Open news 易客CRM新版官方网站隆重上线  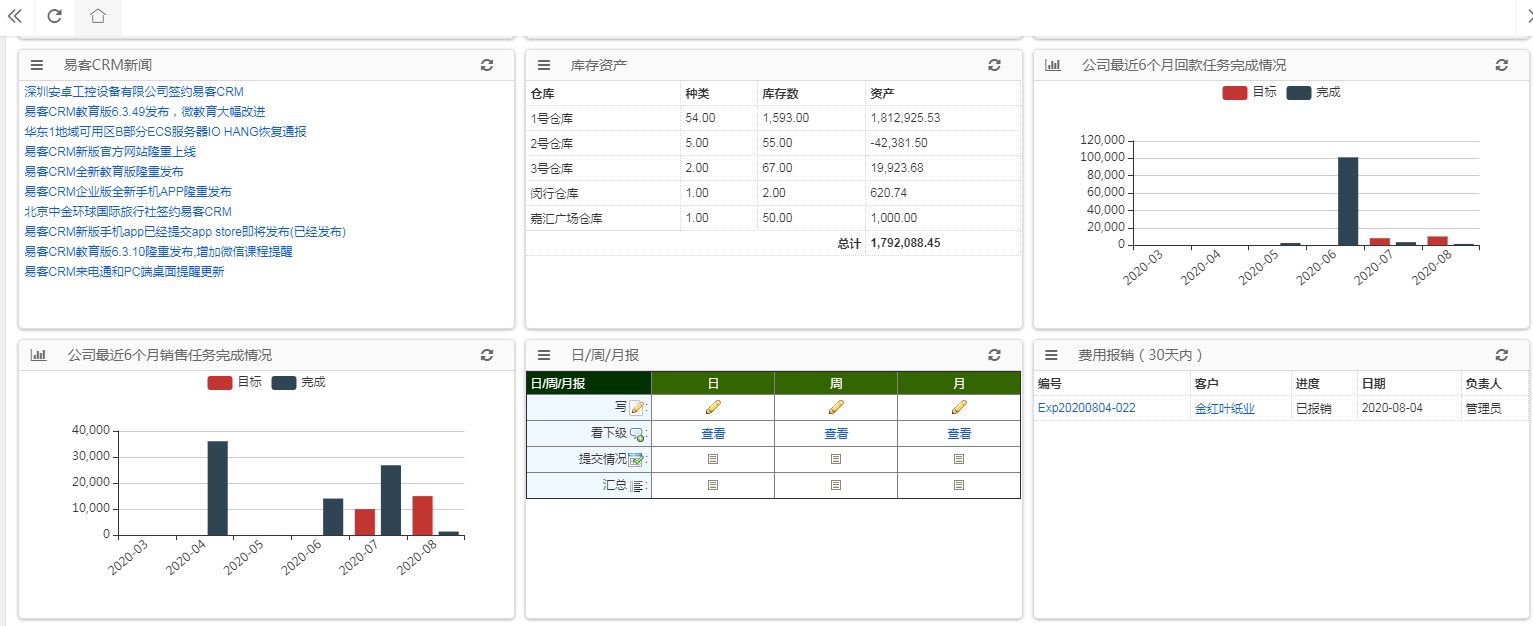coord(110,152)
